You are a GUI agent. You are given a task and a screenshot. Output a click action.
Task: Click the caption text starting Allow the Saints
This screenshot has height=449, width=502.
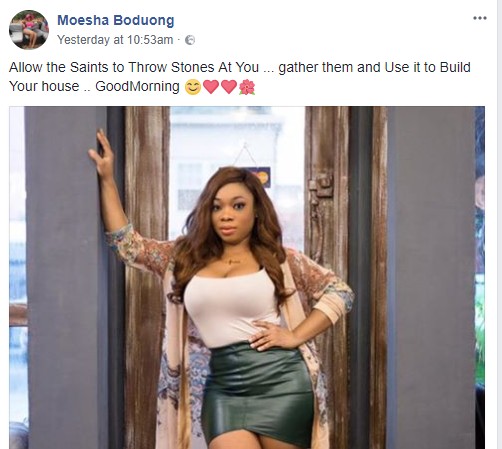coord(240,77)
